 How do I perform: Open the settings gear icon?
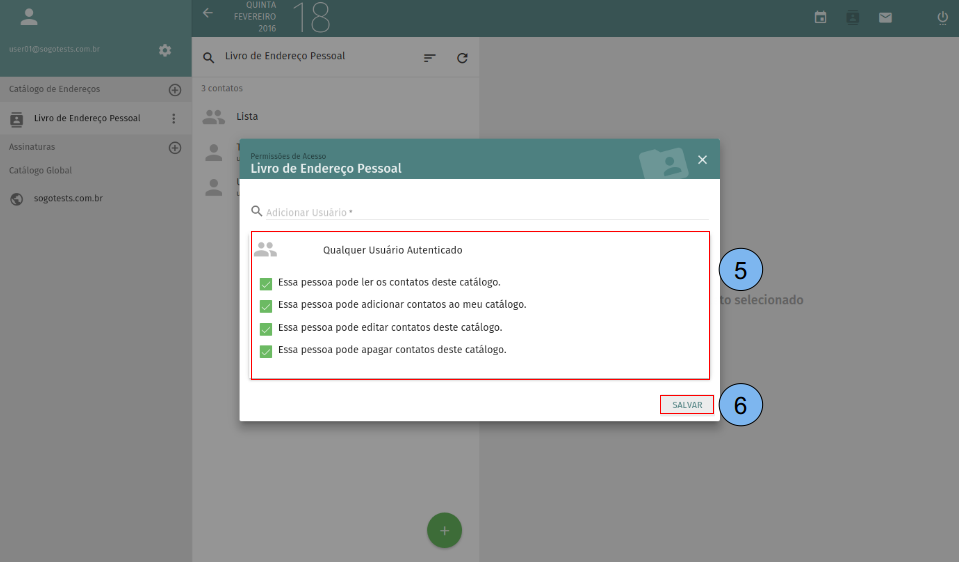165,50
